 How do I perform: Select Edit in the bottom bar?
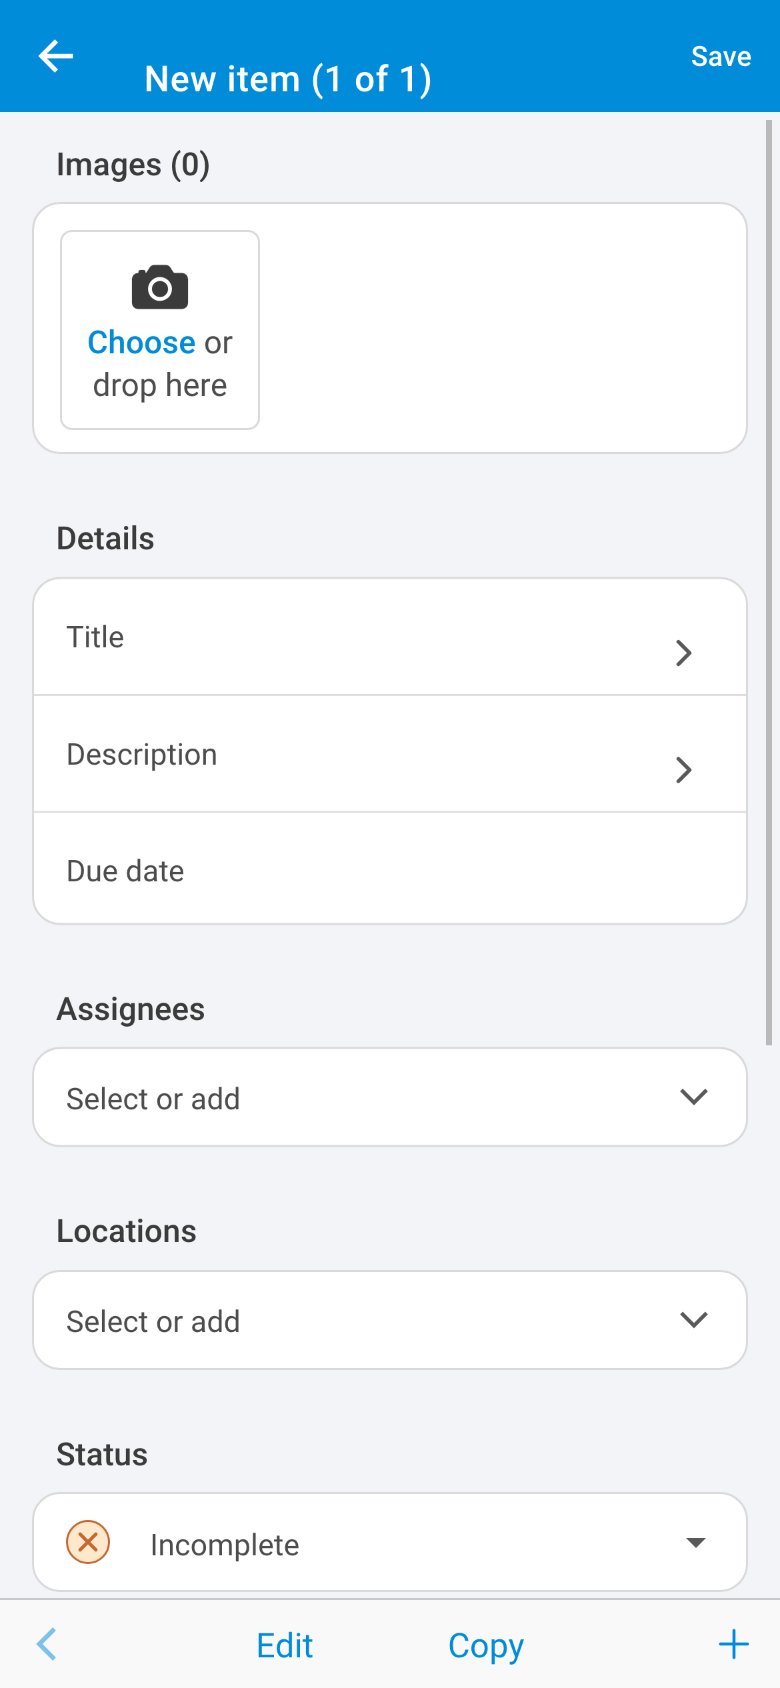click(285, 1645)
